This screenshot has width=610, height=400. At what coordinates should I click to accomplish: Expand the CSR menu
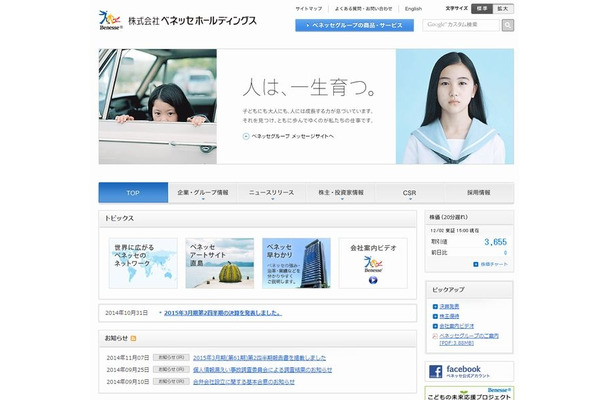[x=410, y=193]
